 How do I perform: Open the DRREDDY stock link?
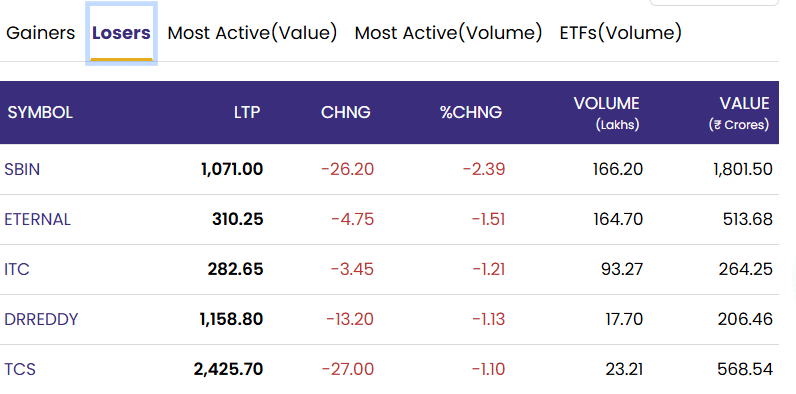[x=41, y=319]
